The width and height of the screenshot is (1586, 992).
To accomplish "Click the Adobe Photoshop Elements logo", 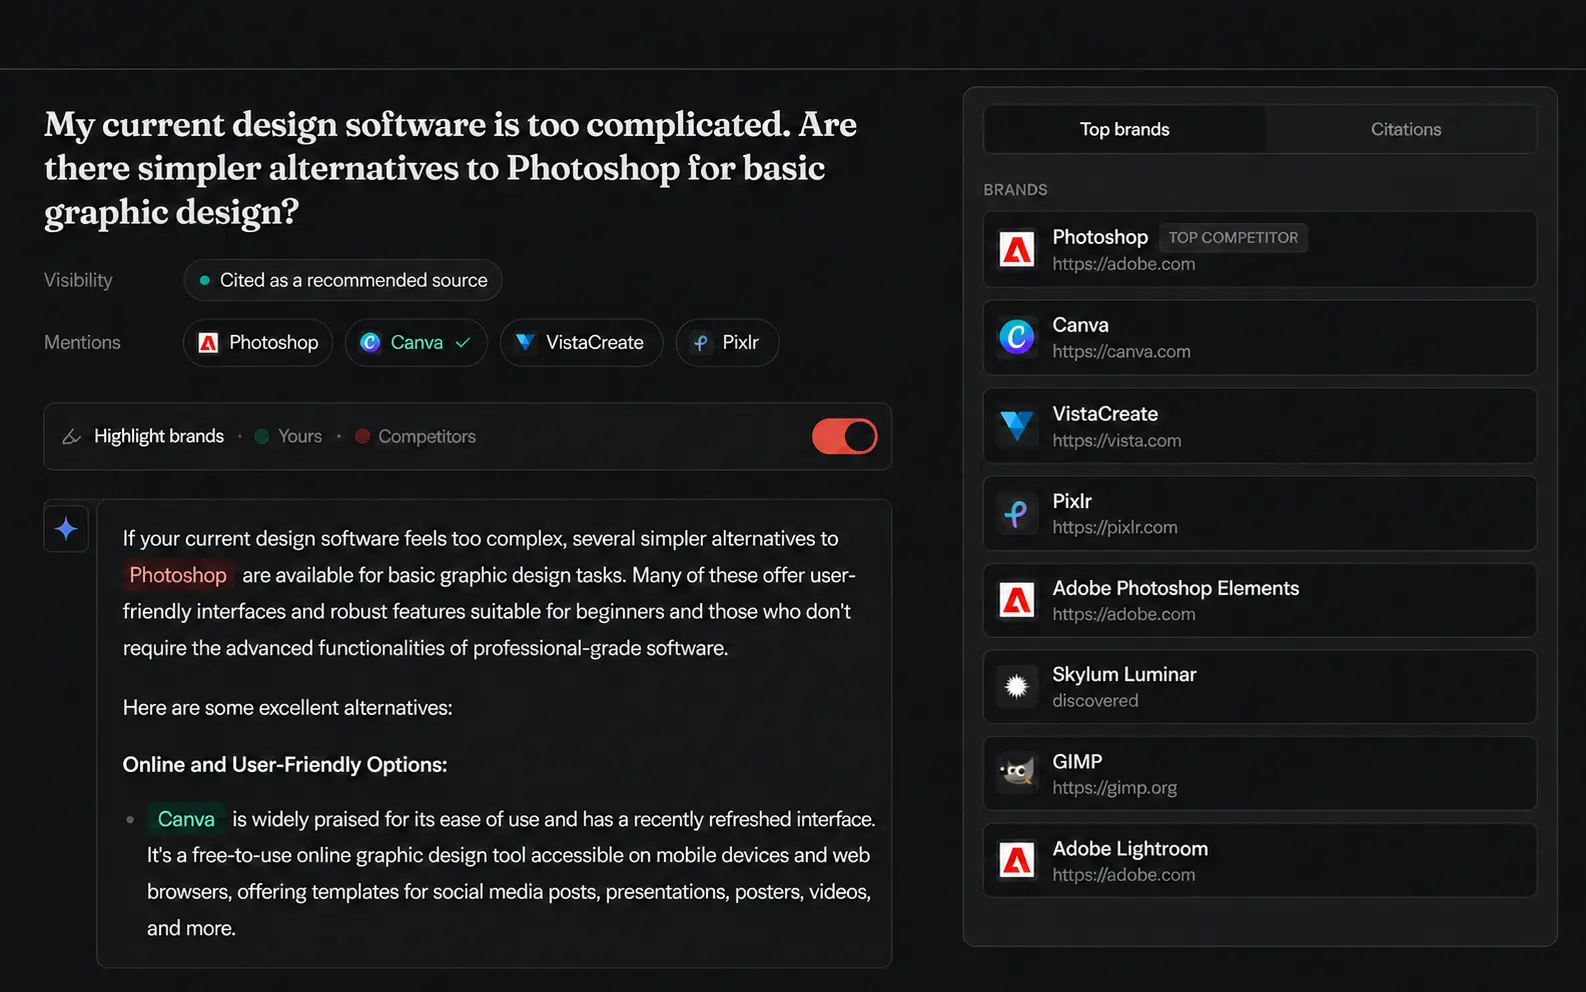I will tap(1017, 600).
